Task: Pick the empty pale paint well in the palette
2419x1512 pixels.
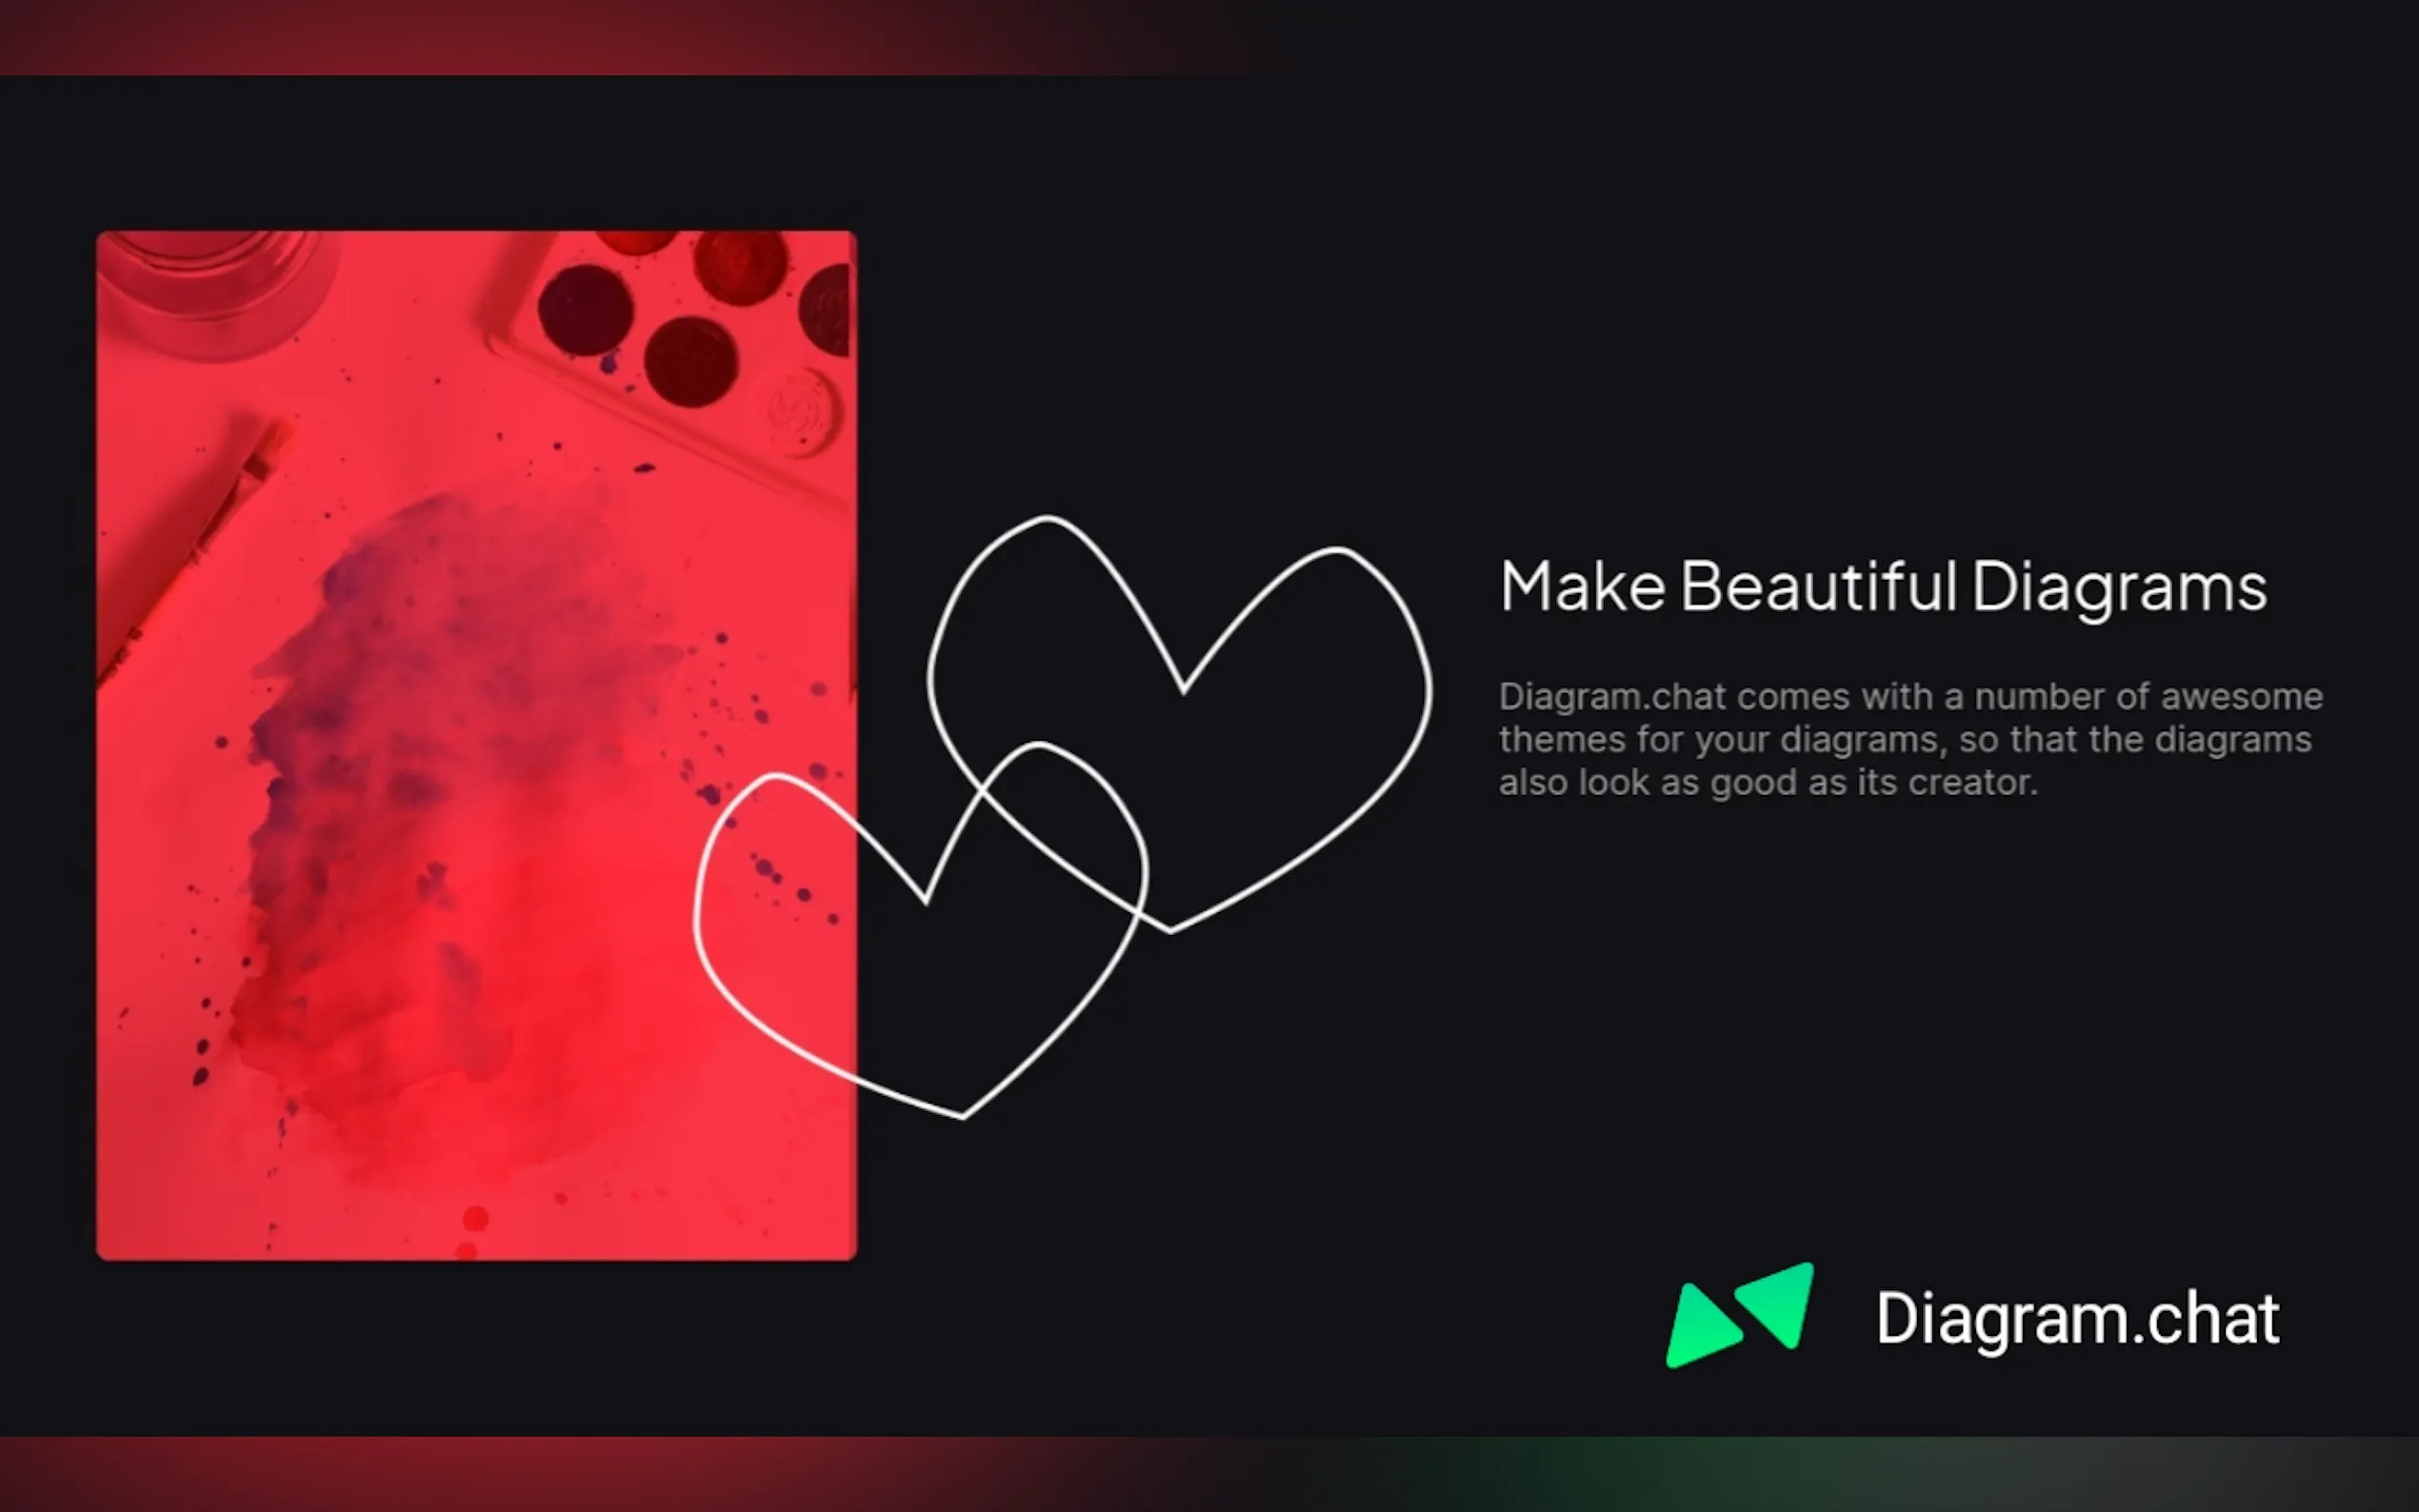Action: [800, 410]
